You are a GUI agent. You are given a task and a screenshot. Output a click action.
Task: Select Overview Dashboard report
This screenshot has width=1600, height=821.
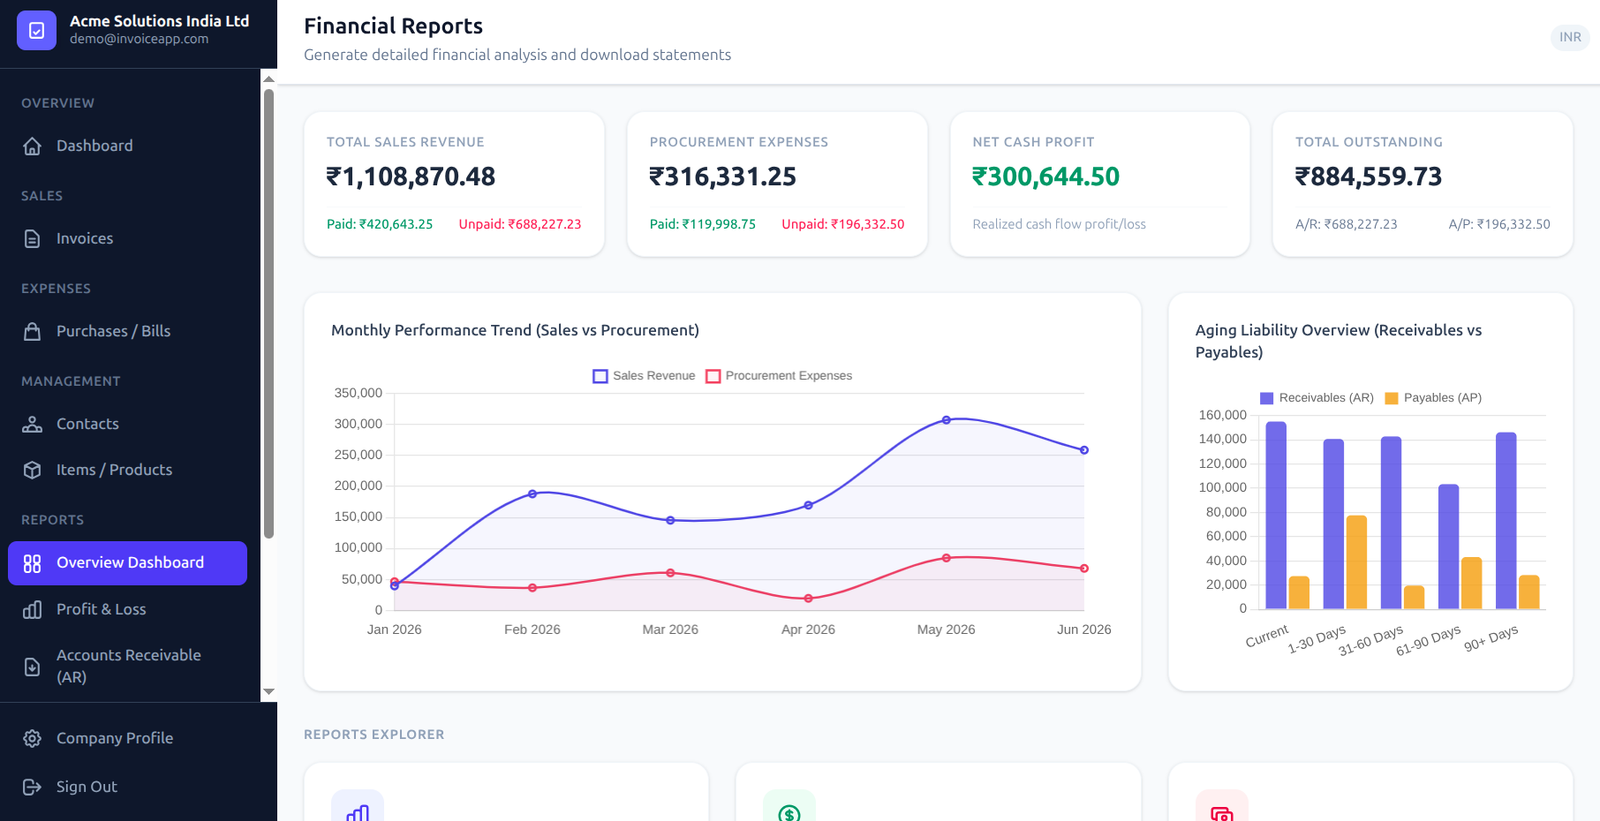tap(127, 563)
